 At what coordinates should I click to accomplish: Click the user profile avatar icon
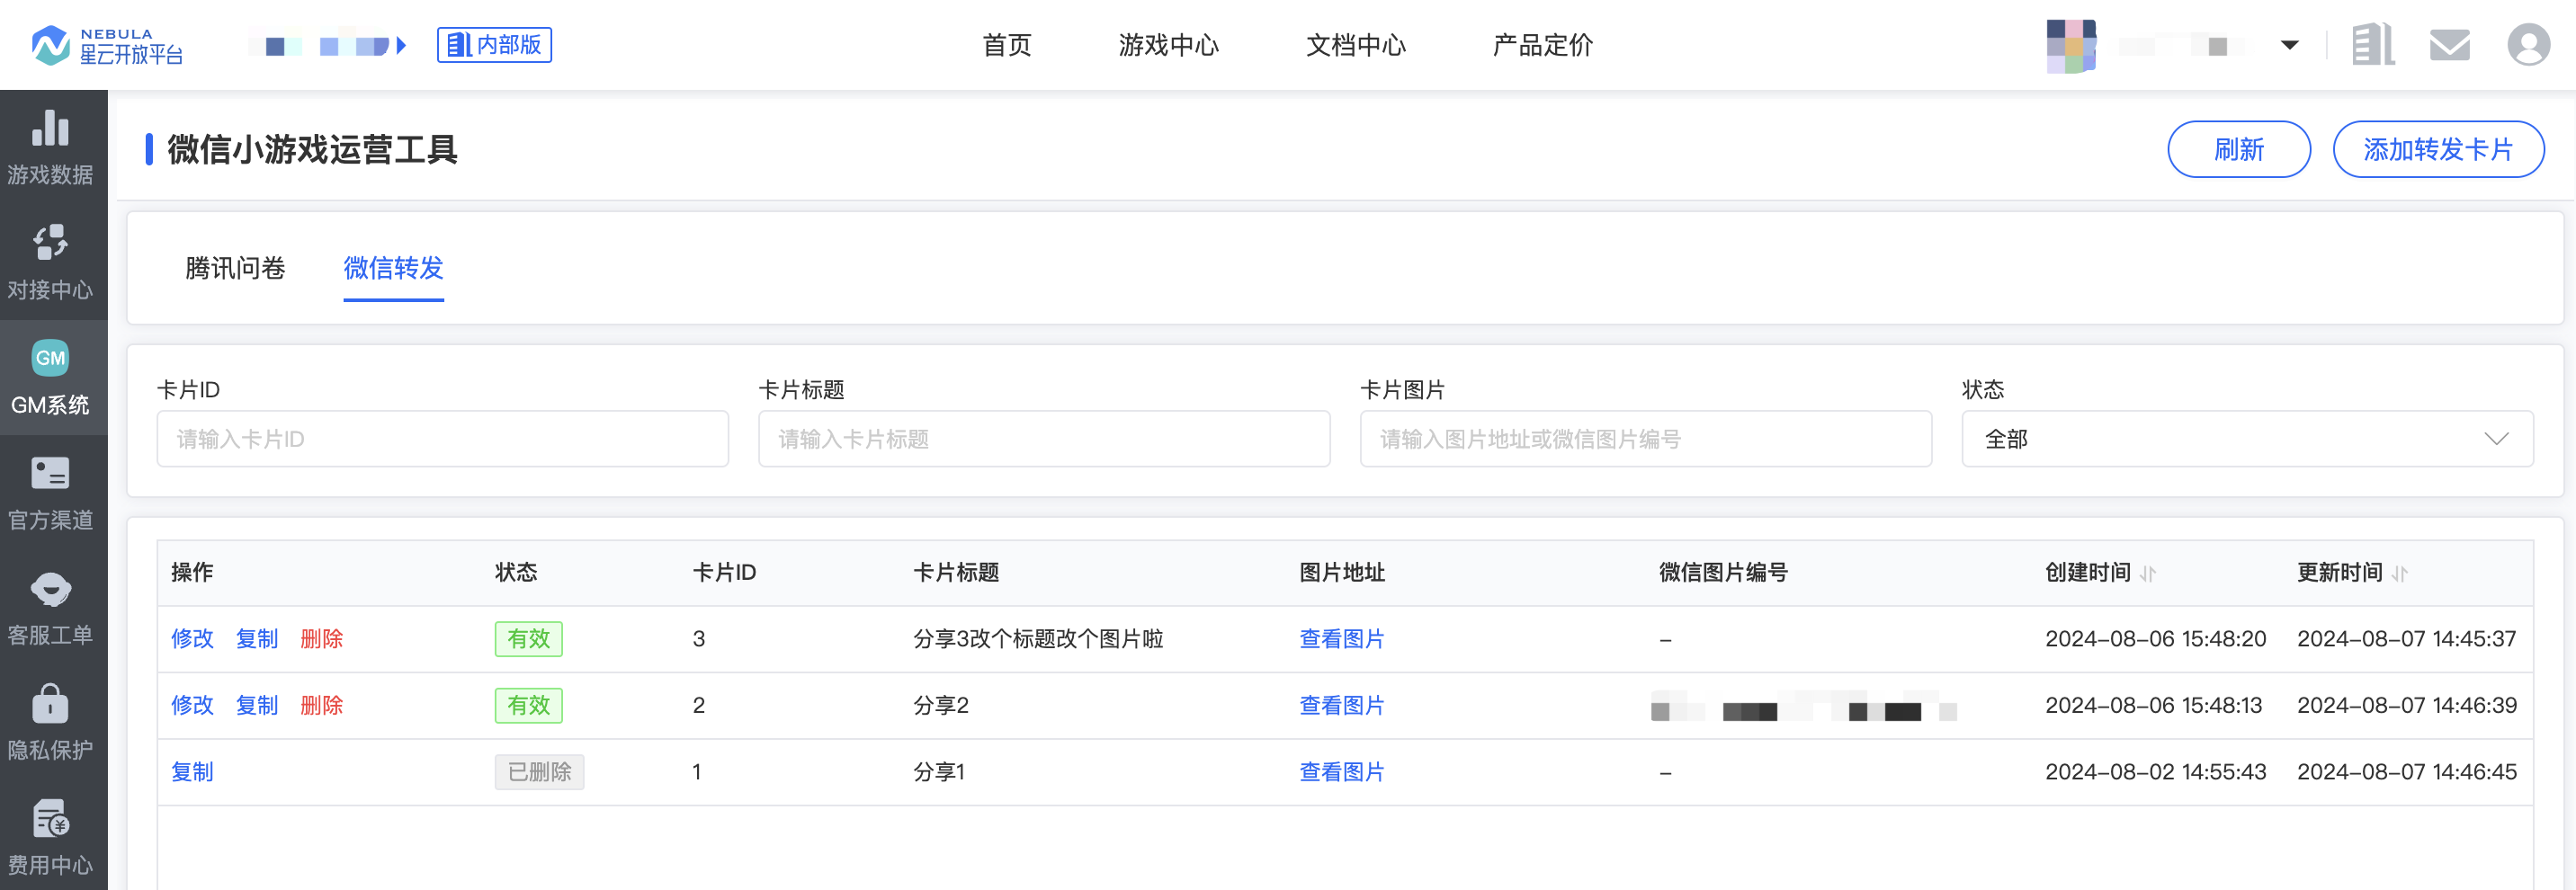coord(2528,45)
